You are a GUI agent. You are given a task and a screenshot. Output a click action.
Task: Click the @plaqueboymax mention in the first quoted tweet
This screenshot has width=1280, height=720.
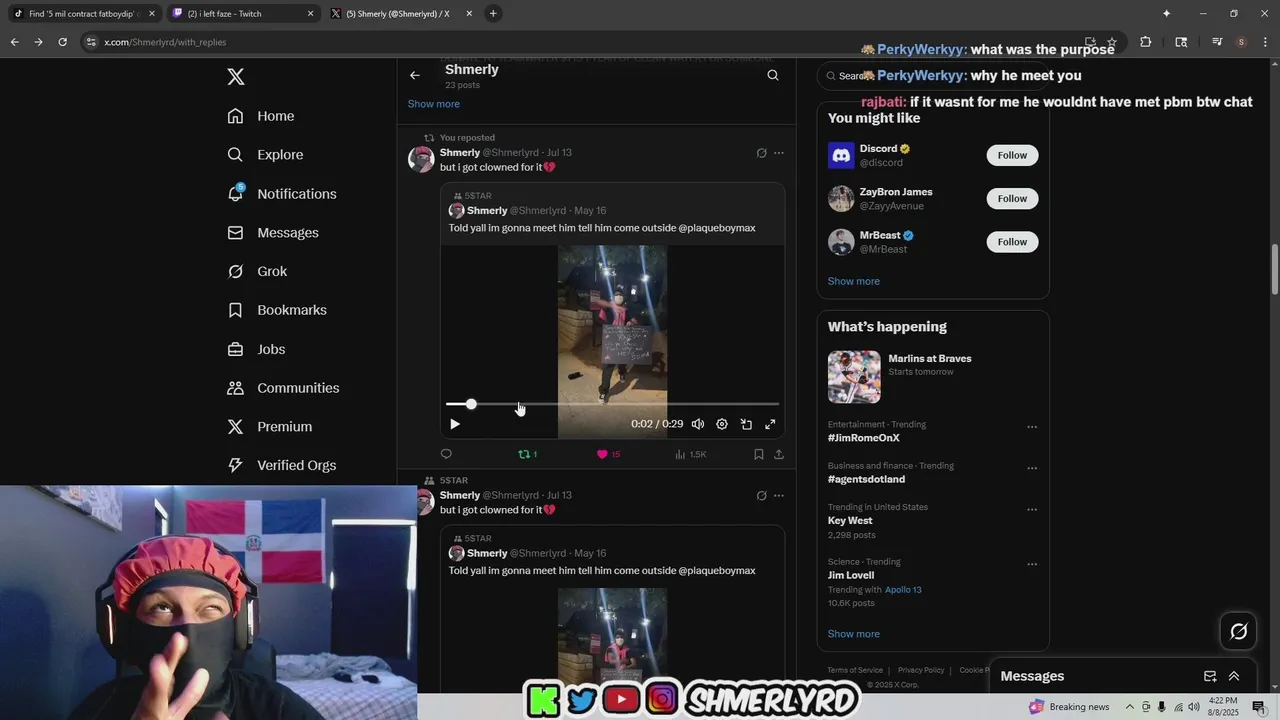coord(717,228)
